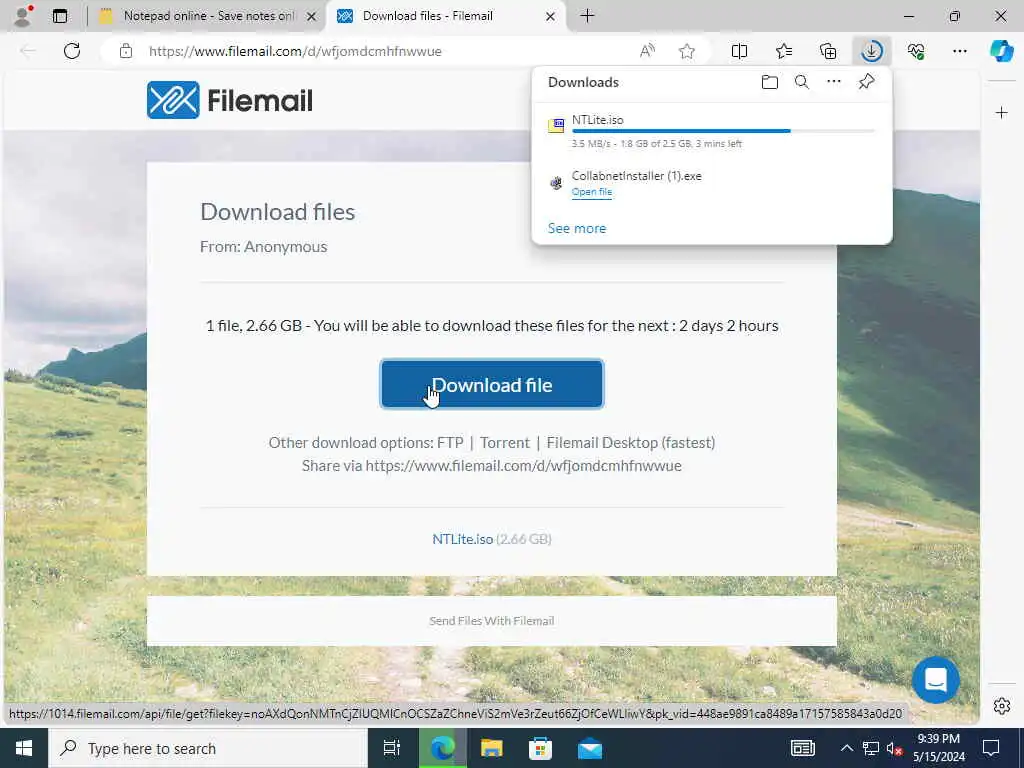The height and width of the screenshot is (768, 1024).
Task: Open the tab actions menu icon
Action: (x=59, y=16)
